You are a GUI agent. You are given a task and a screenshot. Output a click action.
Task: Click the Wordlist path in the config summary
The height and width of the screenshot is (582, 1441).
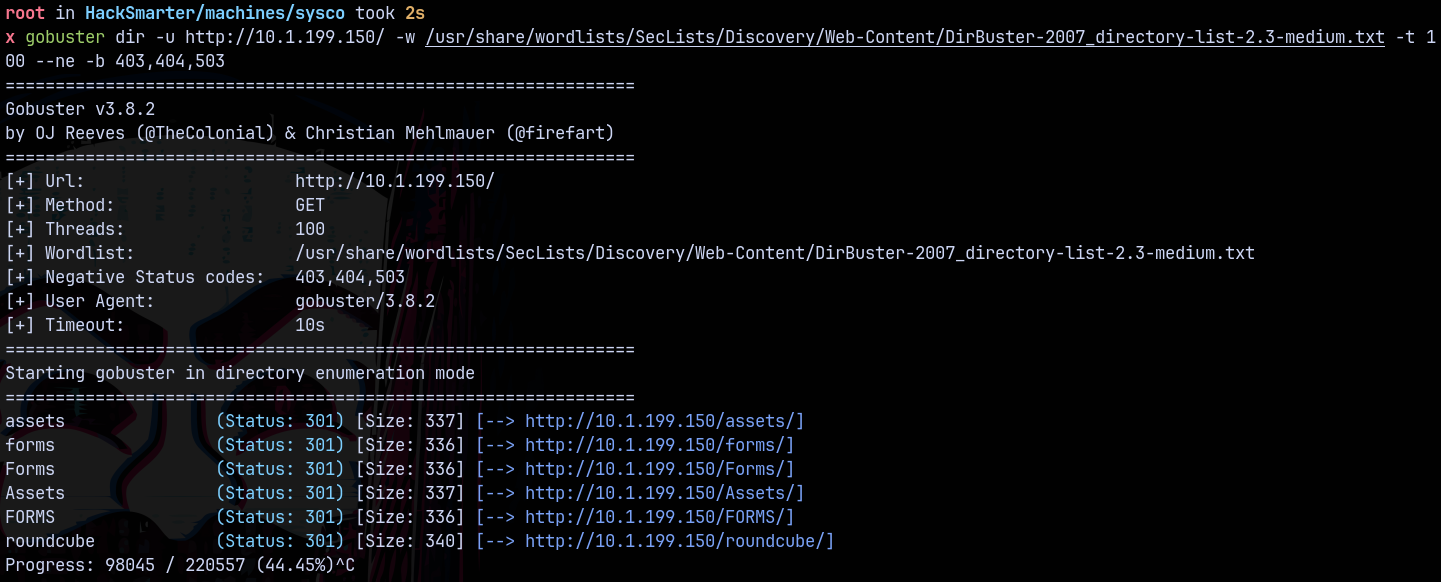(x=775, y=253)
